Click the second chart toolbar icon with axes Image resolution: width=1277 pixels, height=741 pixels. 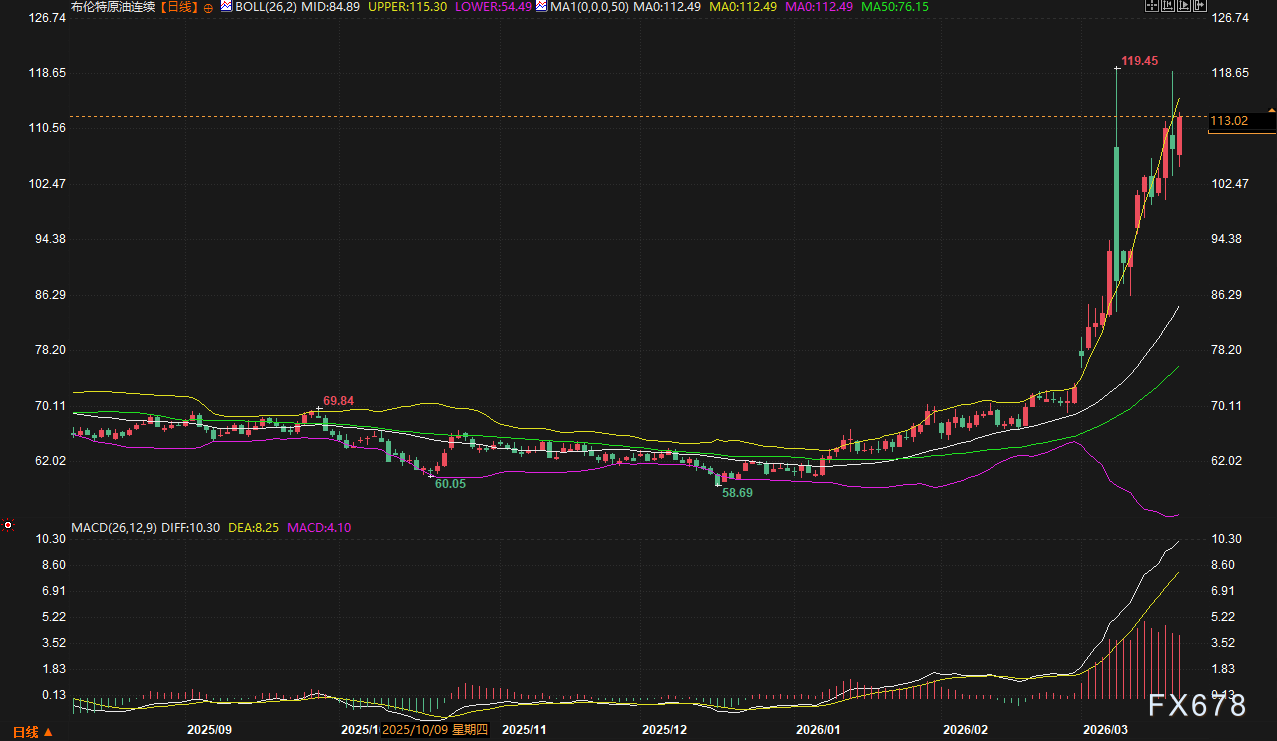point(1168,6)
